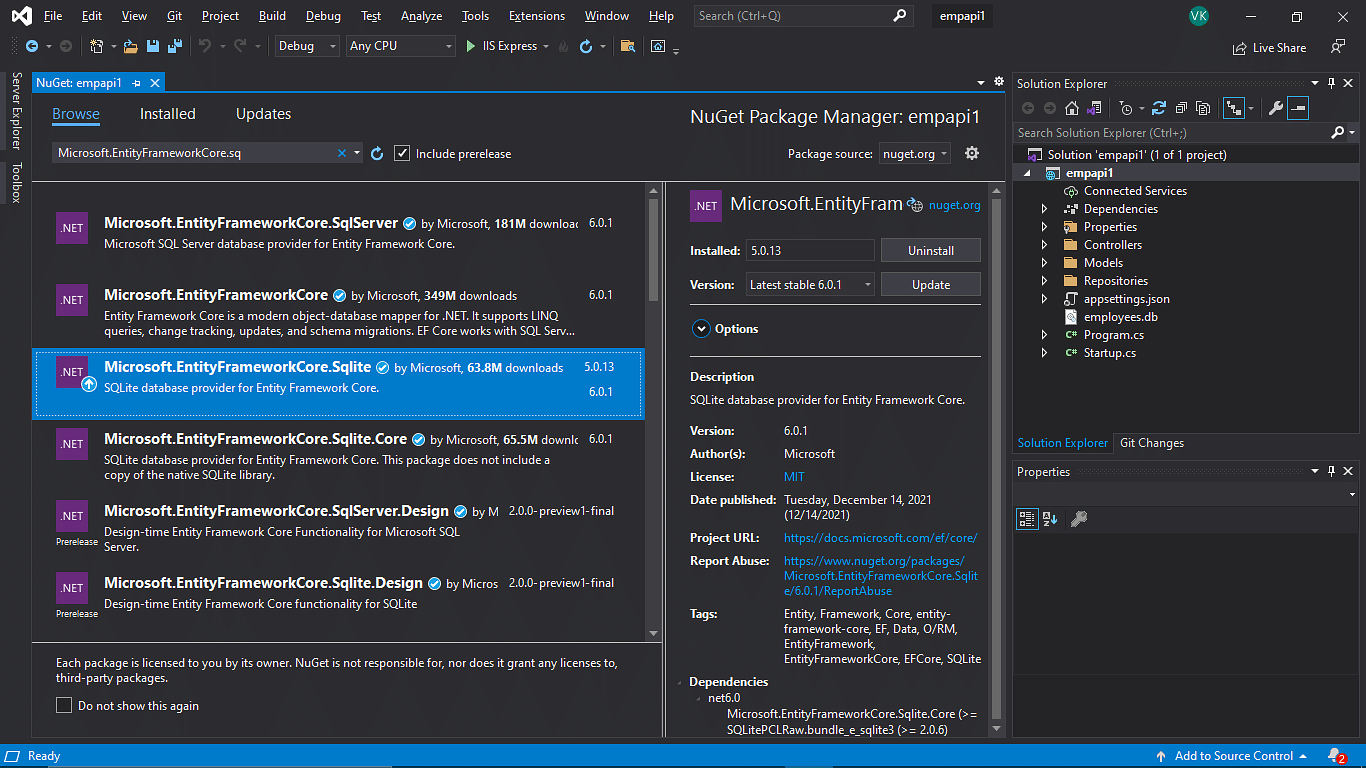Open NuGet package source settings gear
Image resolution: width=1366 pixels, height=768 pixels.
(971, 153)
